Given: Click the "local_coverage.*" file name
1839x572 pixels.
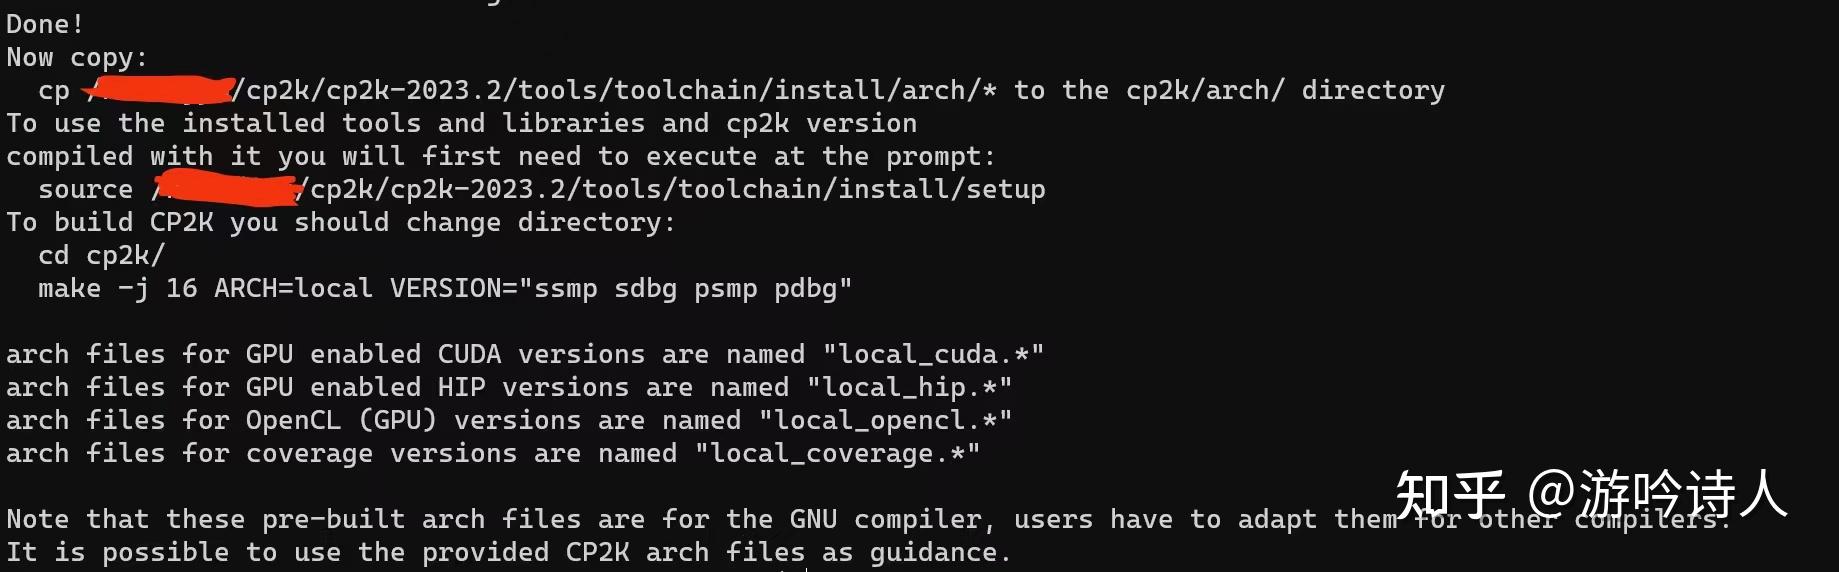Looking at the screenshot, I should point(837,453).
